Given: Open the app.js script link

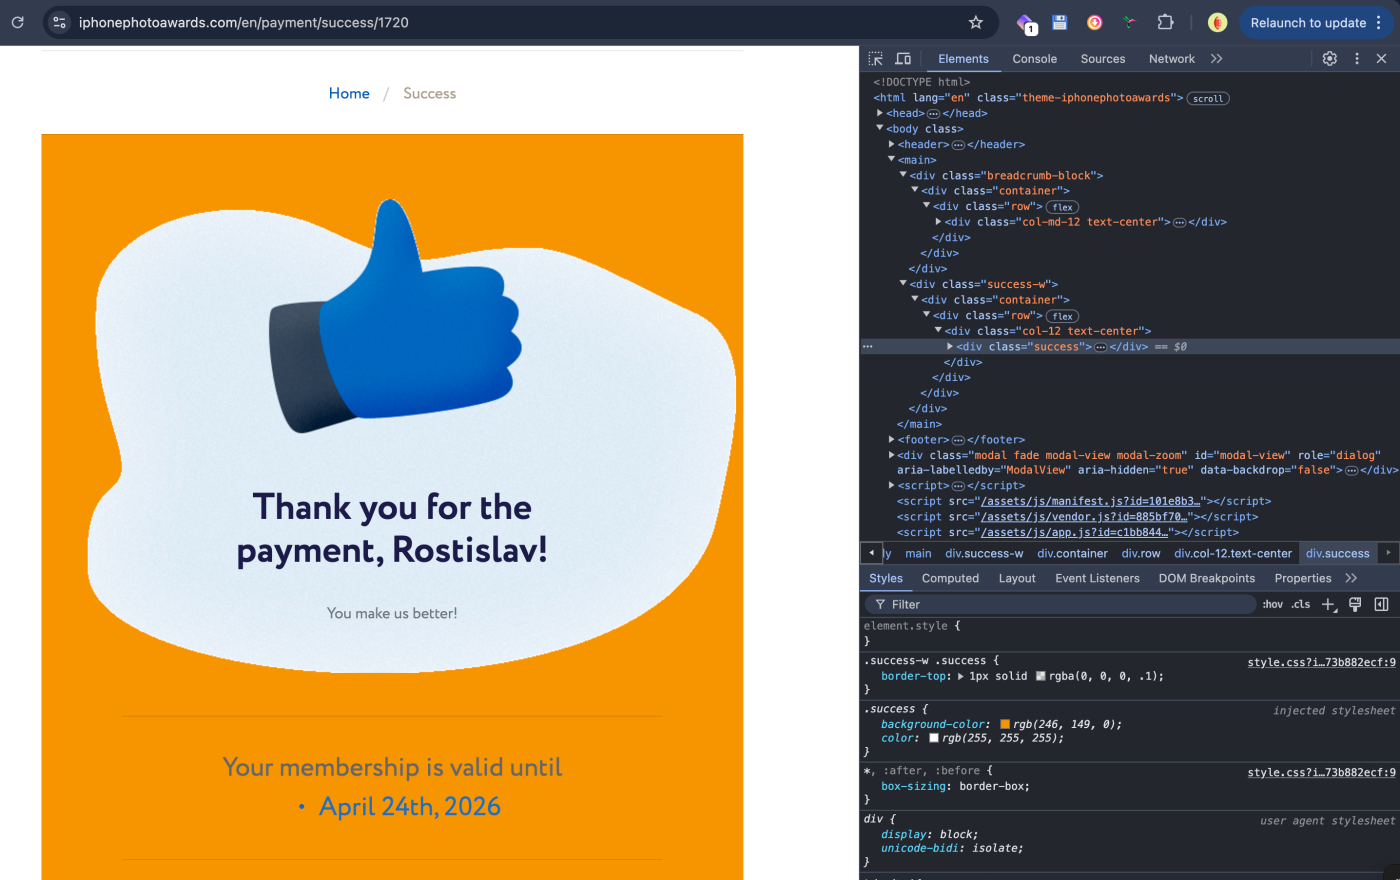Looking at the screenshot, I should (x=1075, y=532).
